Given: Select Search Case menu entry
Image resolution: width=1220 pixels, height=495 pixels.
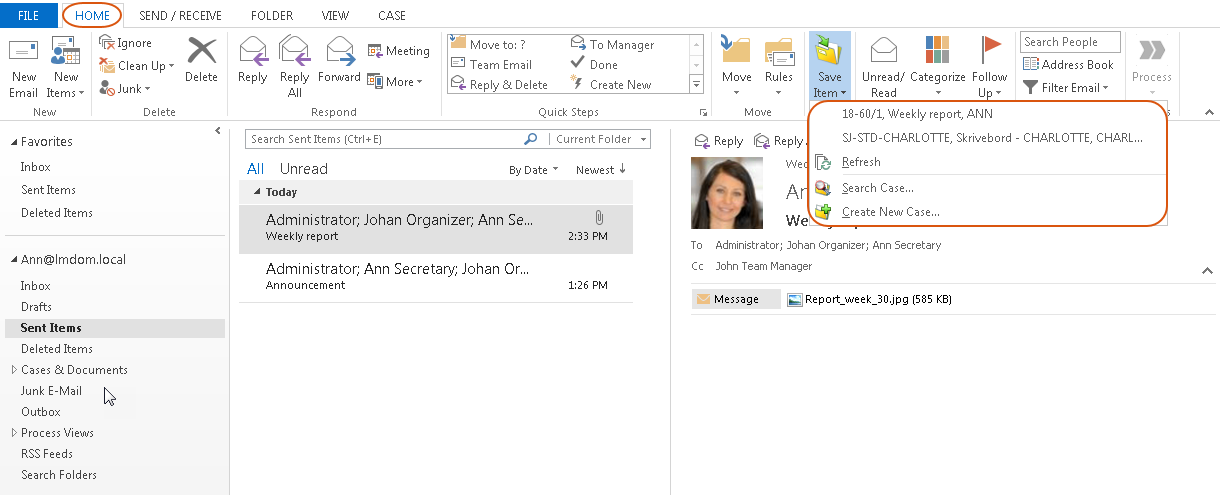Looking at the screenshot, I should click(877, 188).
